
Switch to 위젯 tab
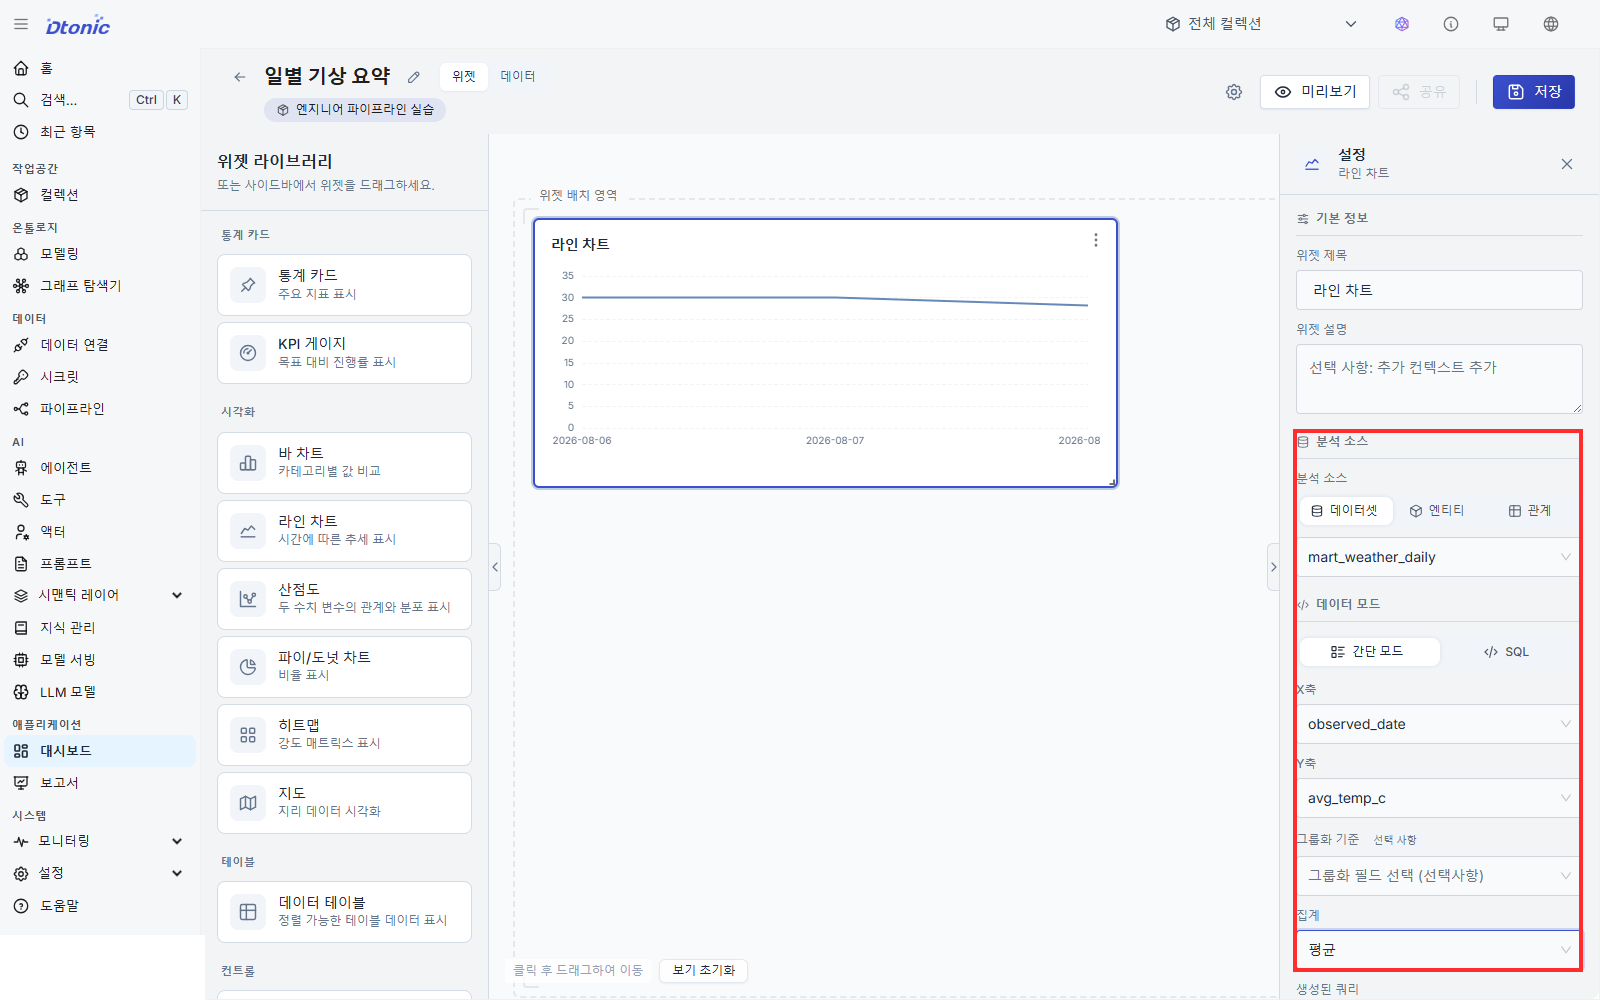click(464, 76)
